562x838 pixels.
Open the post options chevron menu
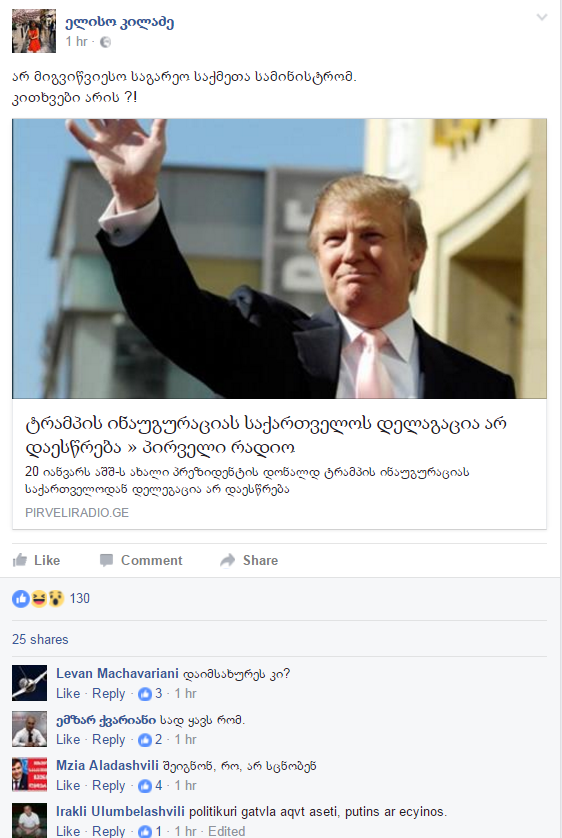click(x=542, y=17)
